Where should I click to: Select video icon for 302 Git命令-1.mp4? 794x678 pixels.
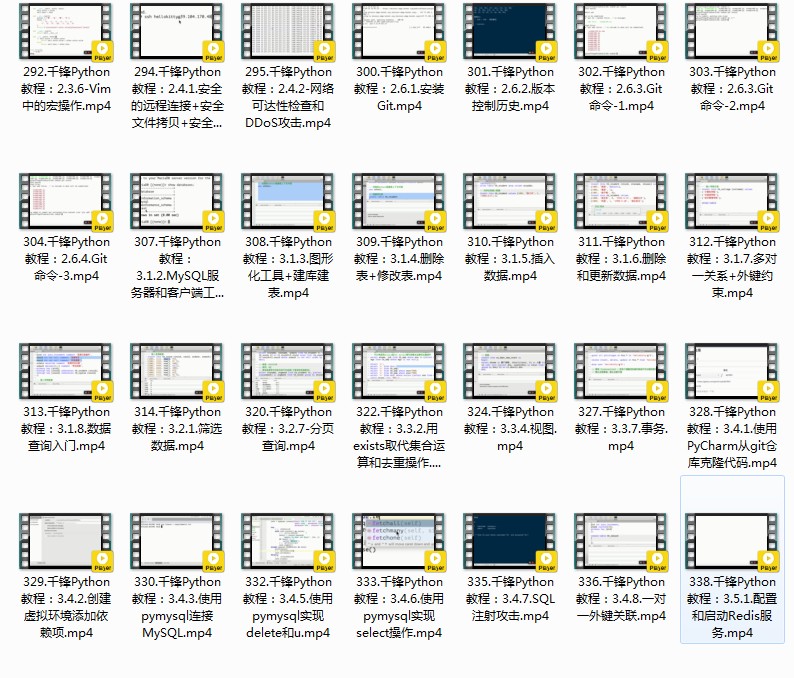point(621,31)
